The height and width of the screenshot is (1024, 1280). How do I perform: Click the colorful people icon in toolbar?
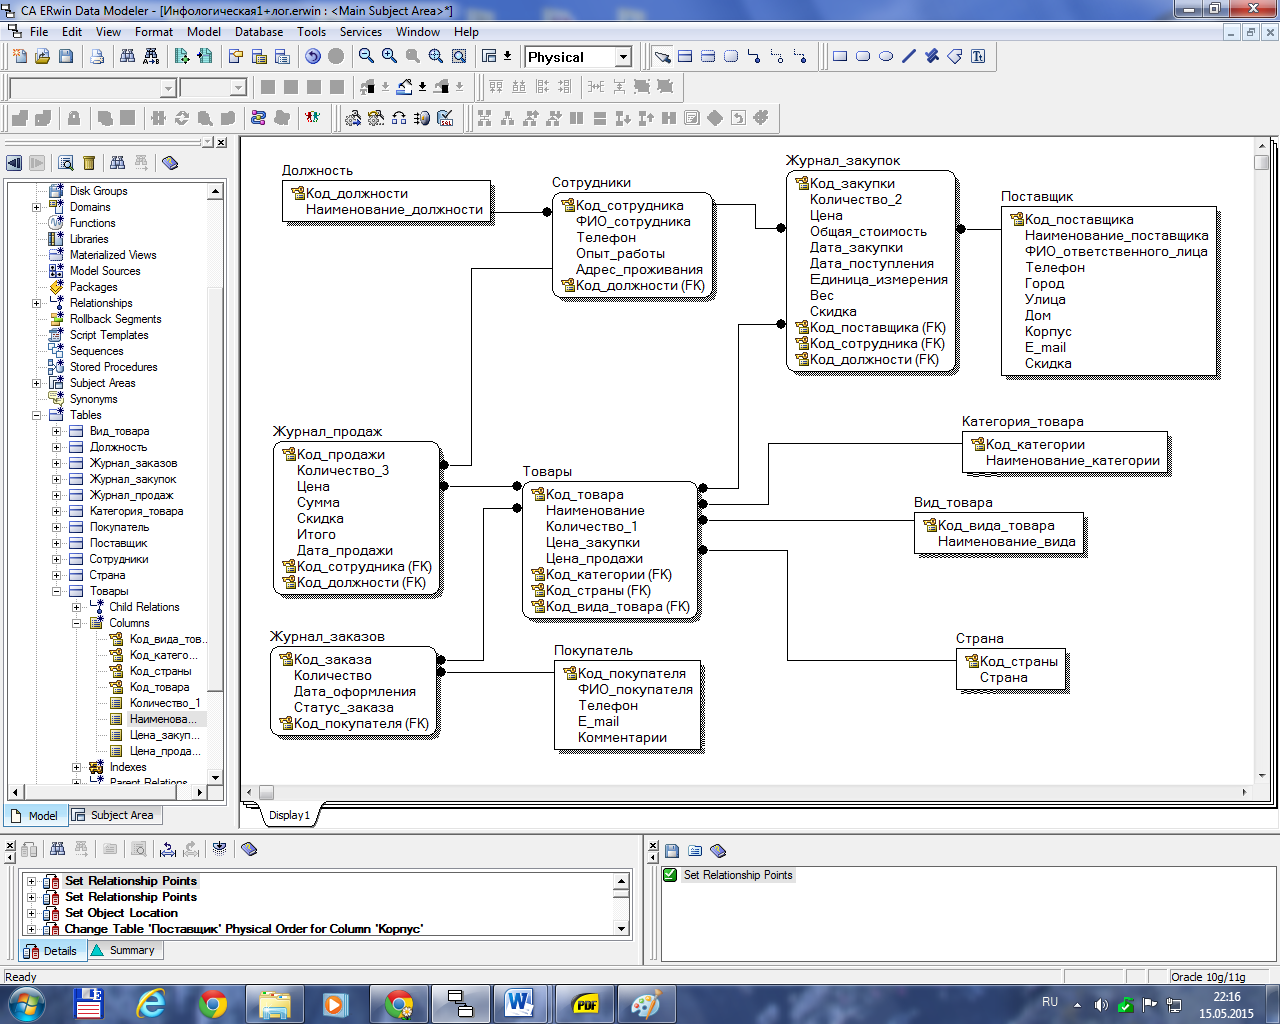[x=313, y=118]
